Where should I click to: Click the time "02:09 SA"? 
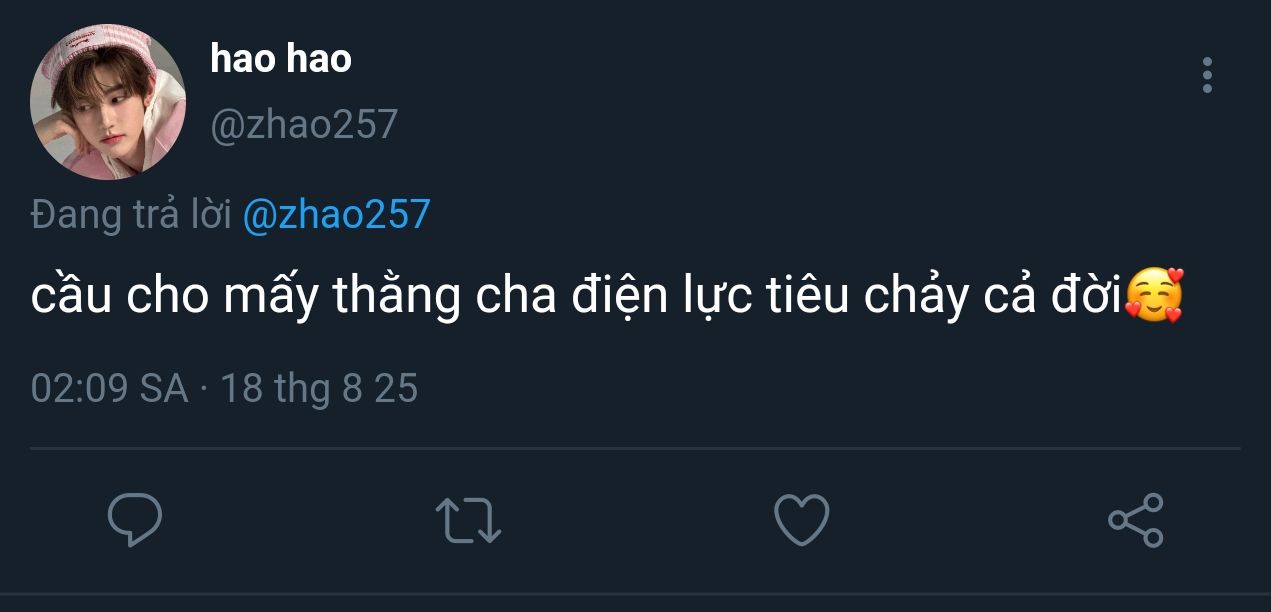pos(109,388)
